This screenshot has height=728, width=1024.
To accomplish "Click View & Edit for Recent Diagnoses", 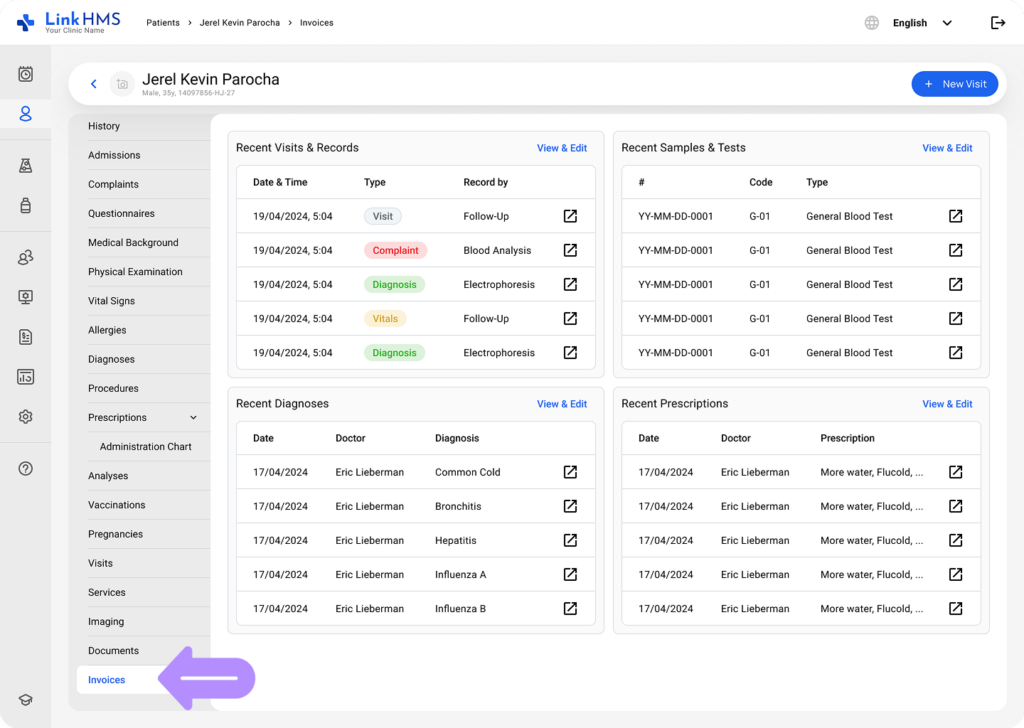I will tap(562, 404).
